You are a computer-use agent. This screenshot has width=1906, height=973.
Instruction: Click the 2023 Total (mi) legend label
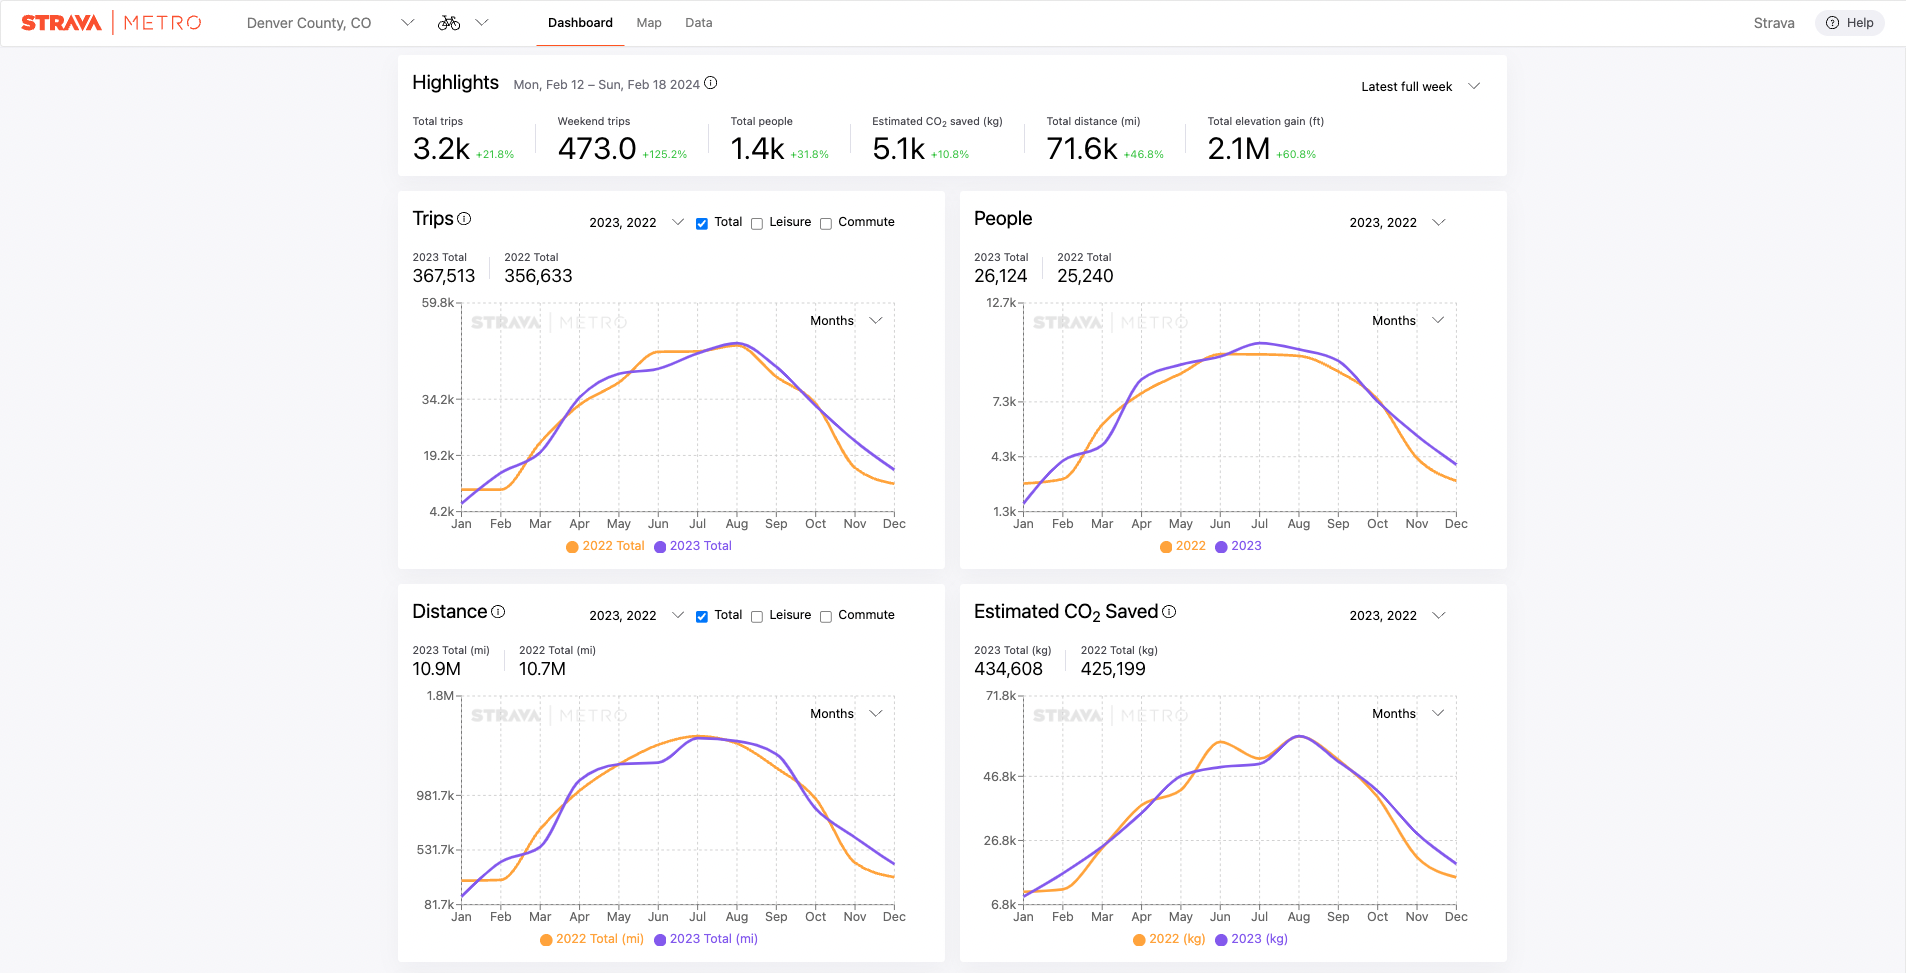click(x=714, y=939)
